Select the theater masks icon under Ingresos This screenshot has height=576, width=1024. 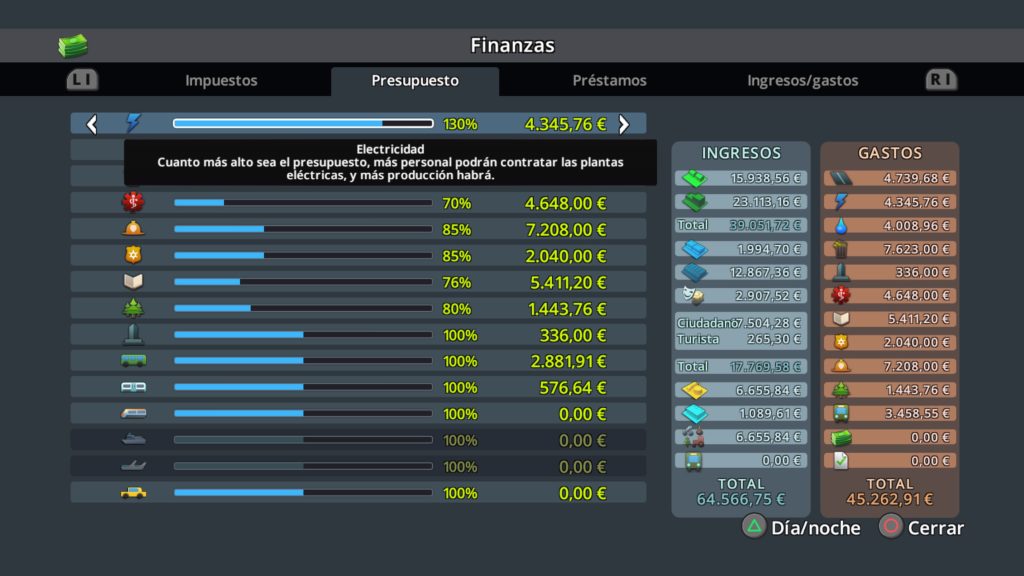click(x=690, y=295)
